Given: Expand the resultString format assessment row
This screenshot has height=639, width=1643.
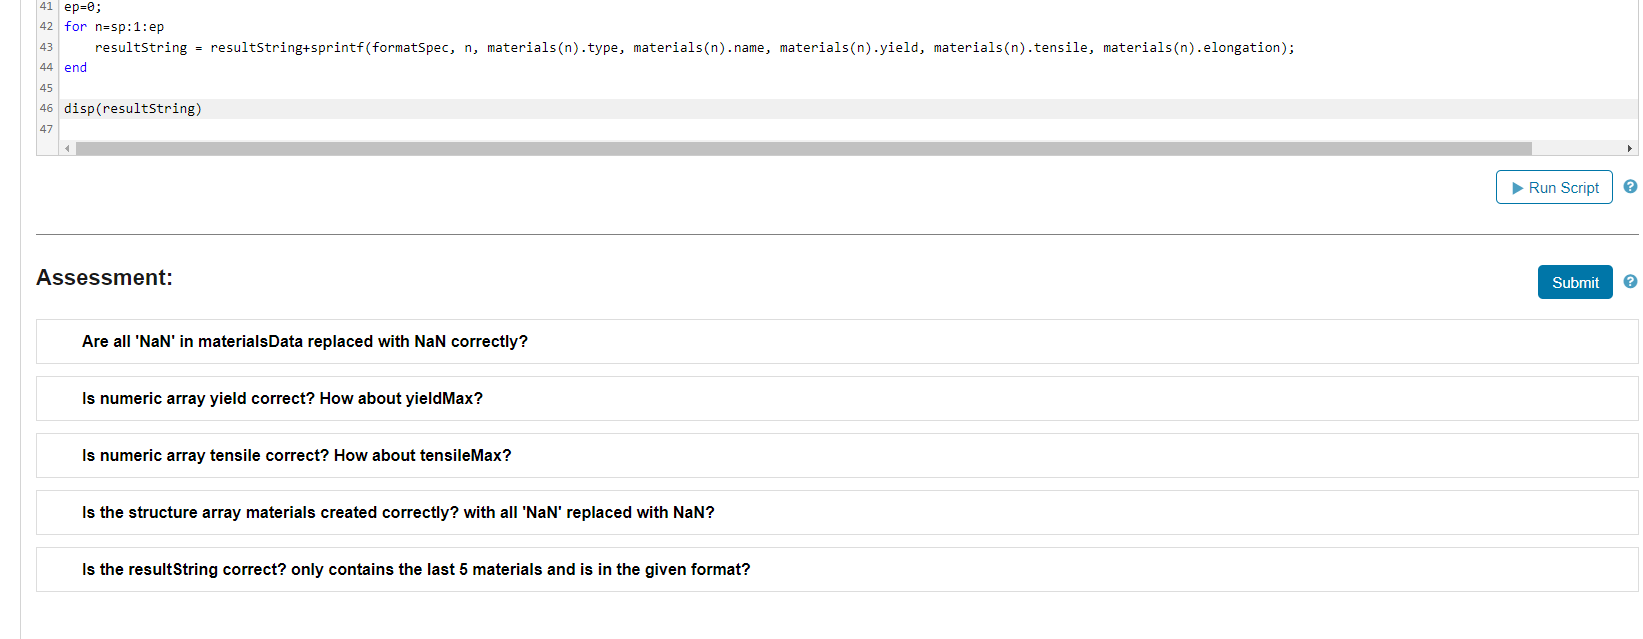Looking at the screenshot, I should point(837,570).
